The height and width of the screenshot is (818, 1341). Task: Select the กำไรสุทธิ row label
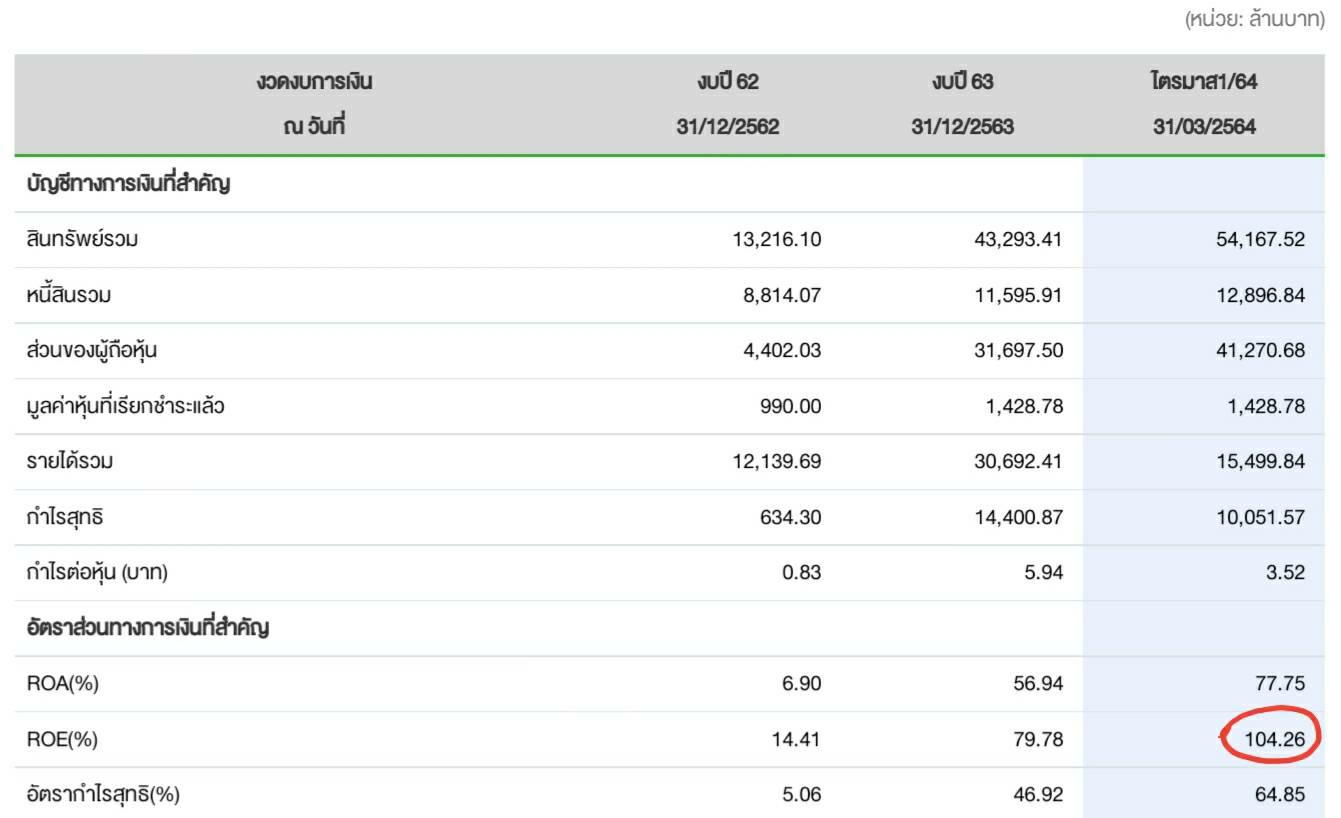(x=66, y=518)
